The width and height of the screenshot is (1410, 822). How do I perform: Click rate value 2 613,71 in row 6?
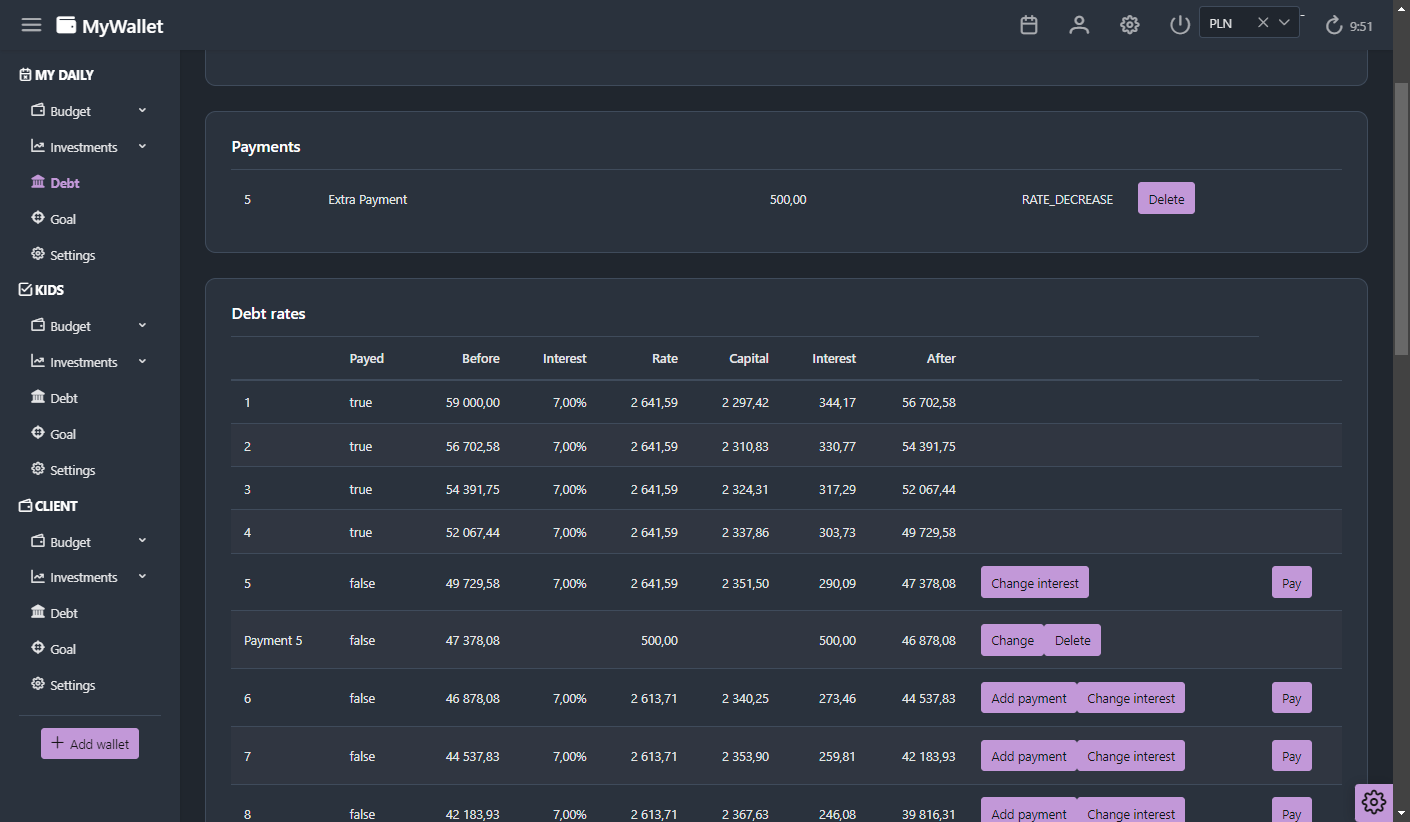[x=654, y=698]
